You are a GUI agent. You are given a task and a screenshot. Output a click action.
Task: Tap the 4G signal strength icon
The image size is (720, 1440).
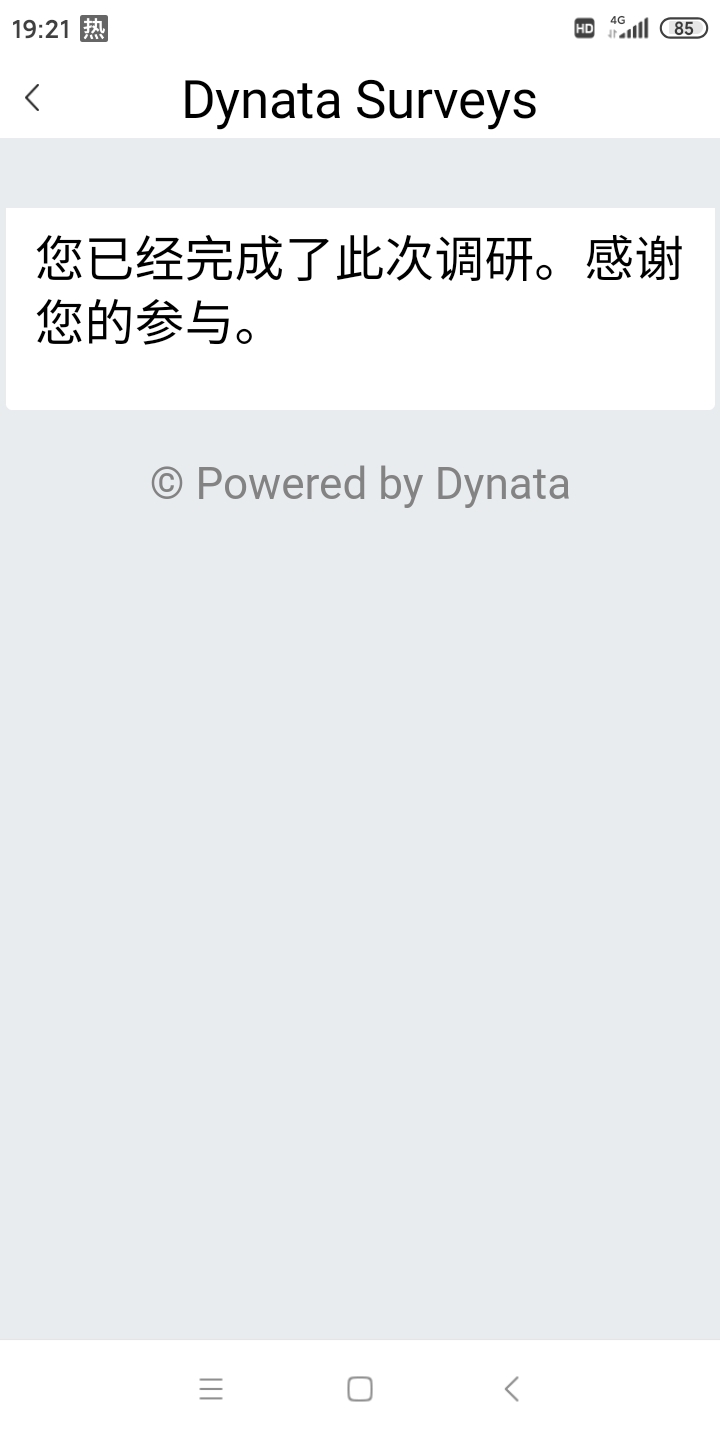coord(628,27)
